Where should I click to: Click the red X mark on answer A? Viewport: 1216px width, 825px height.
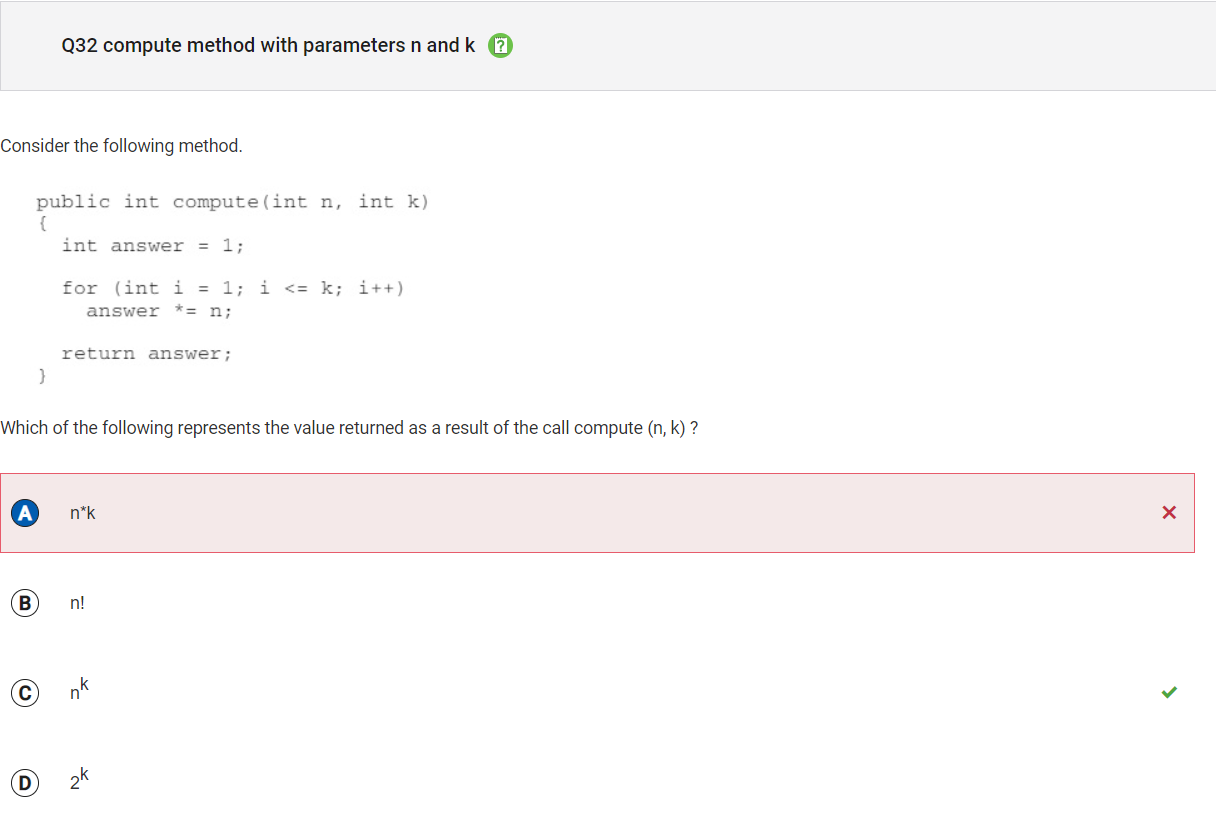click(1170, 513)
